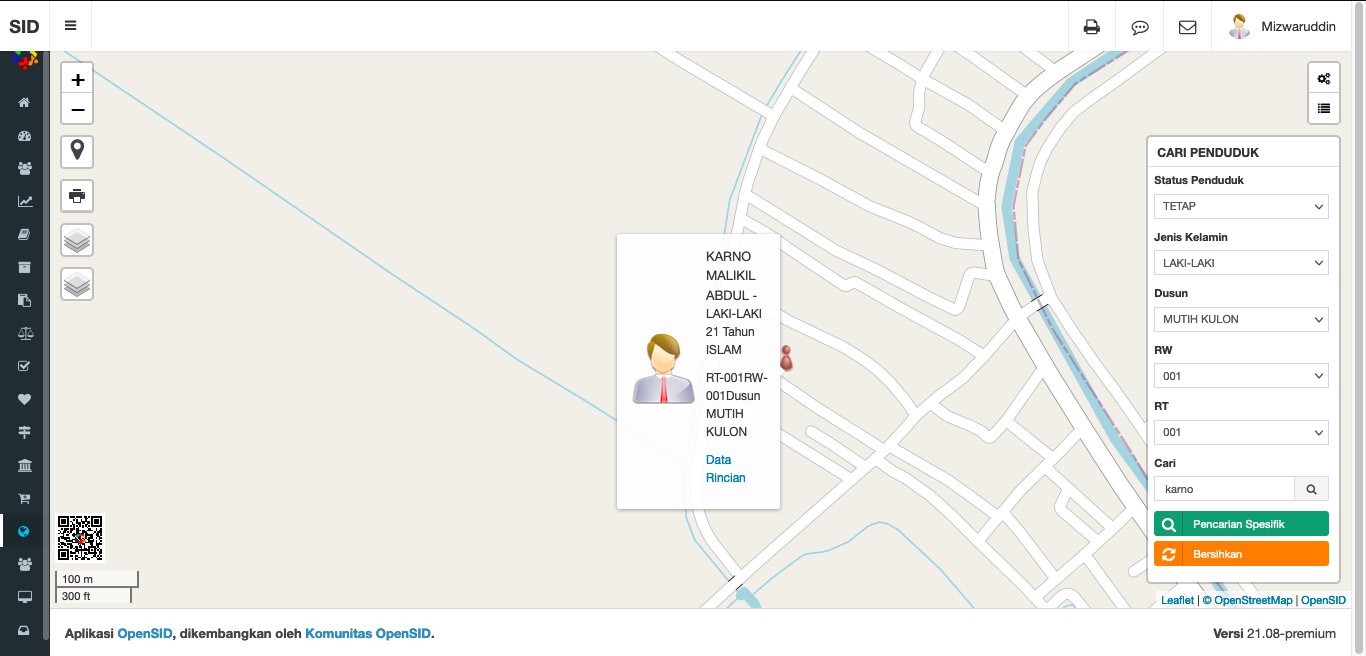The width and height of the screenshot is (1366, 656).
Task: Open the lower people group sidebar icon
Action: (25, 564)
